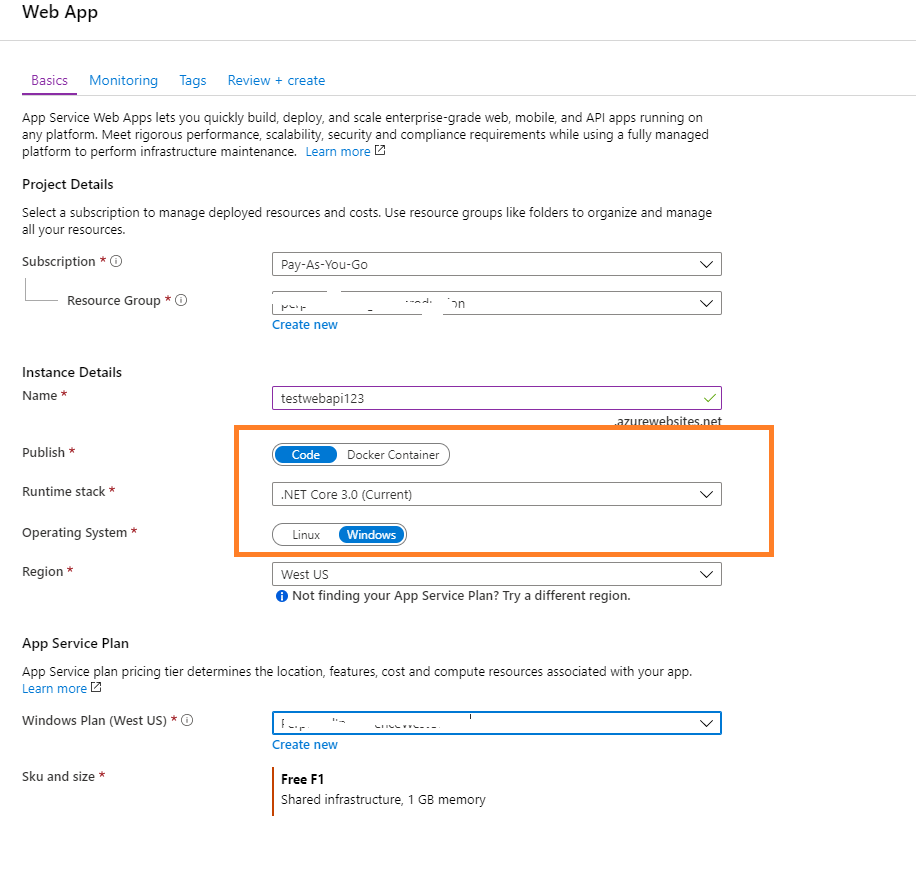Click the external link icon after Learn more
Viewport: 916px width, 891px height.
pos(378,150)
